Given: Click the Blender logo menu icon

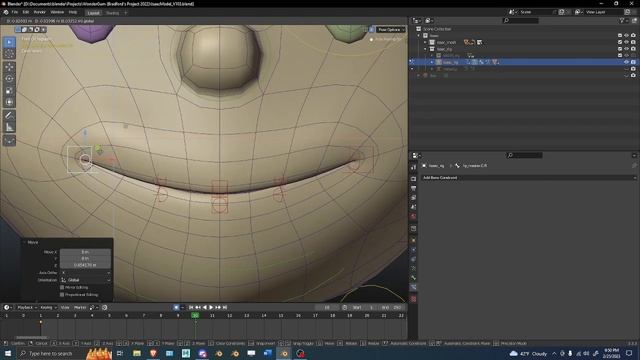Looking at the screenshot, I should point(6,12).
